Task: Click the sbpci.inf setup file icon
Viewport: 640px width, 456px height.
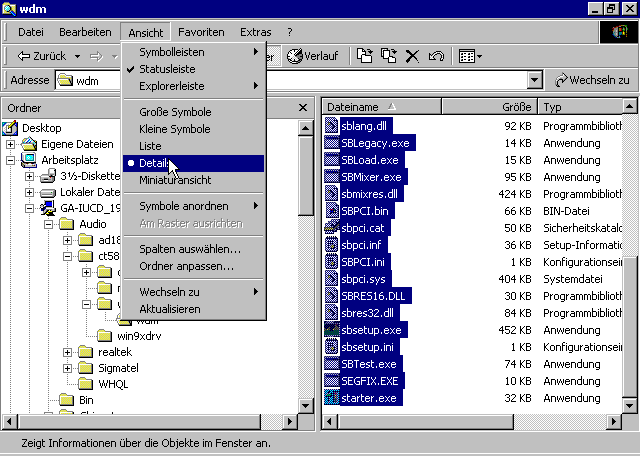Action: point(331,245)
